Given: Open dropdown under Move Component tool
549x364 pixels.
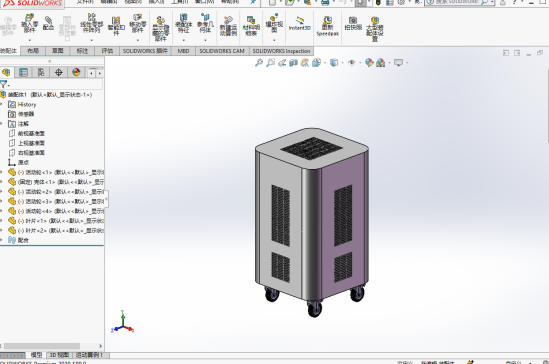Looking at the screenshot, I should point(138,40).
